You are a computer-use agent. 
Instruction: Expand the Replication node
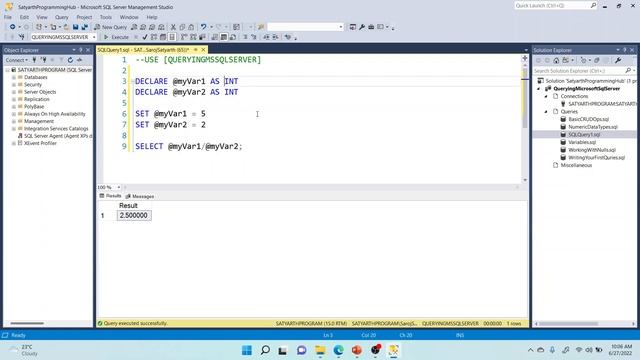14,99
